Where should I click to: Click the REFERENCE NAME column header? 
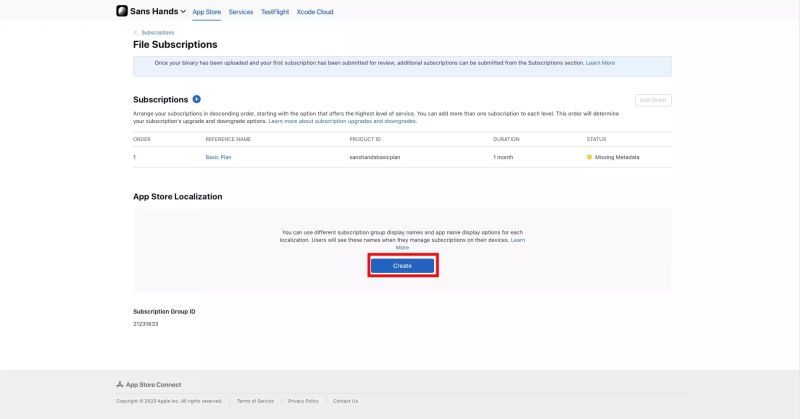click(228, 139)
